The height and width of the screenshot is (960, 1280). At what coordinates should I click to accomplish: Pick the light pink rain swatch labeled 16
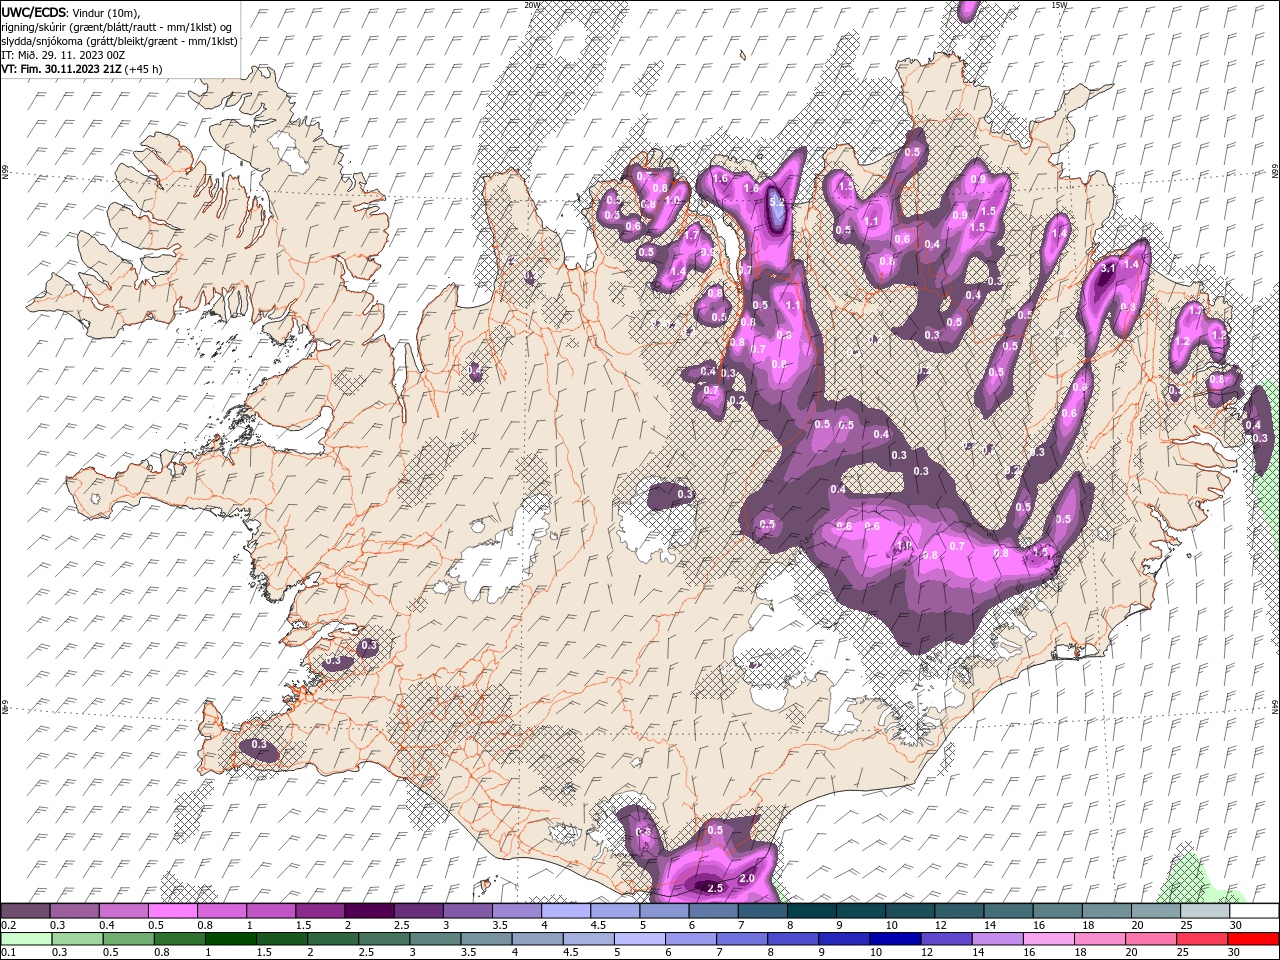point(1049,939)
